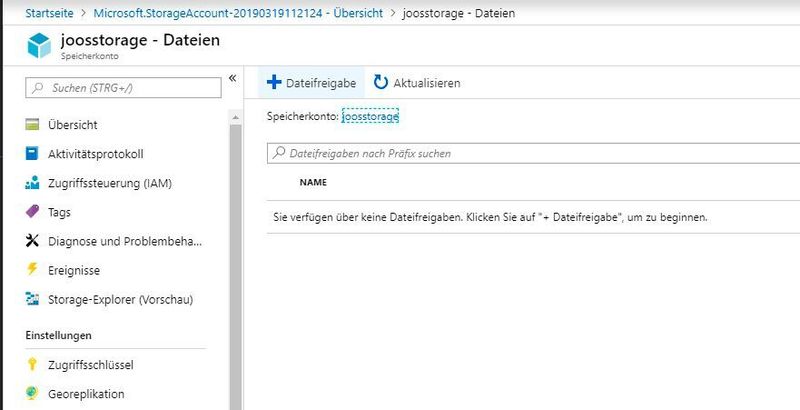Focus the Suchen (STRG+/) sidebar search box
Screen dimensions: 800x410
click(123, 88)
